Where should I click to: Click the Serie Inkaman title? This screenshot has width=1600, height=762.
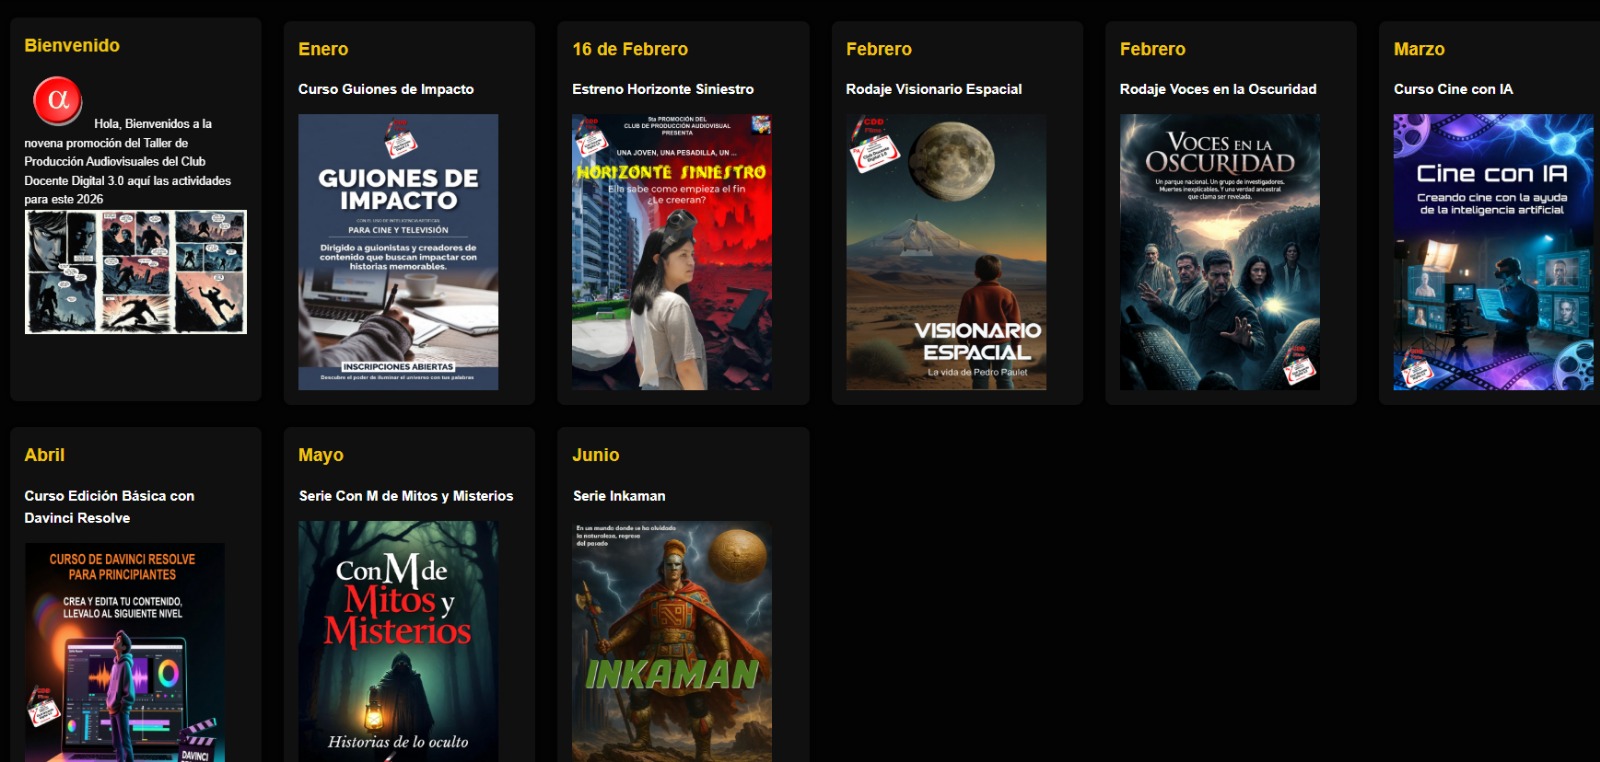pos(619,496)
